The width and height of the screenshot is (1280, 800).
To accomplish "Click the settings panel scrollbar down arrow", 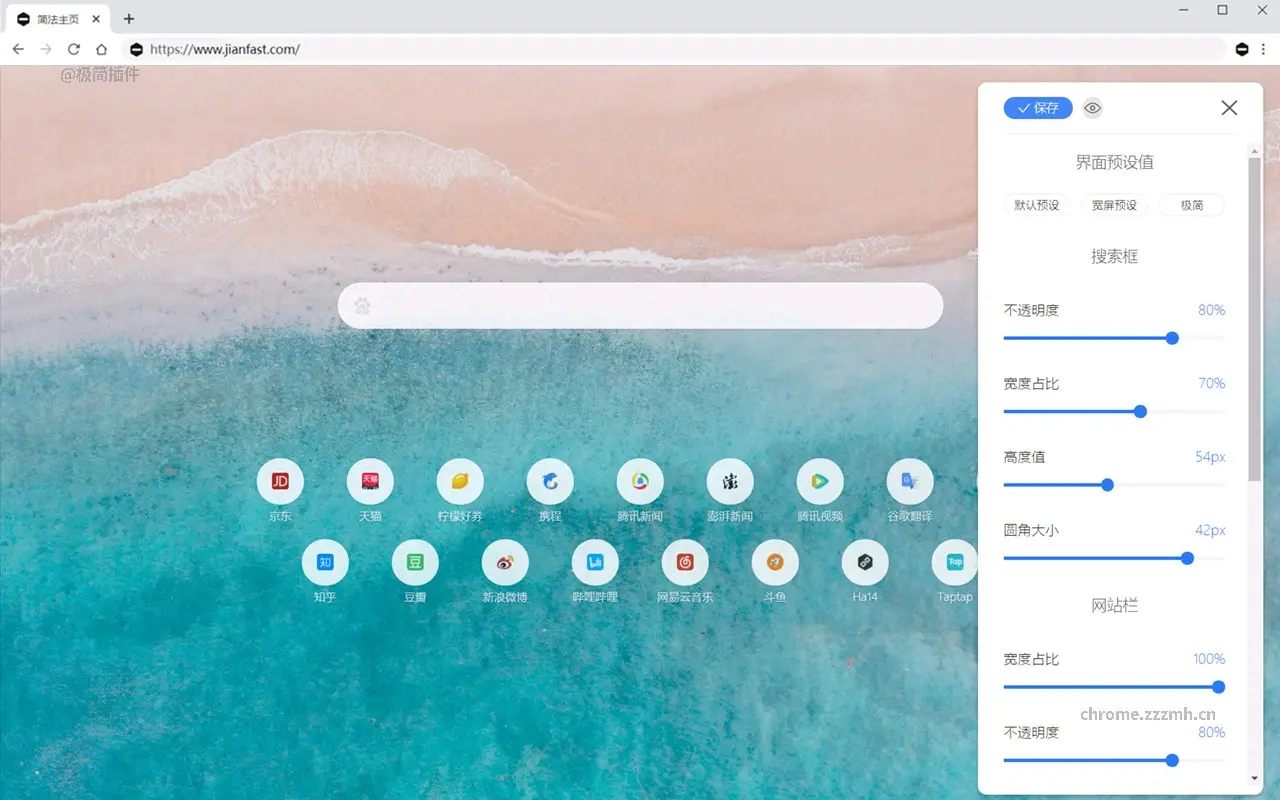I will click(1254, 778).
